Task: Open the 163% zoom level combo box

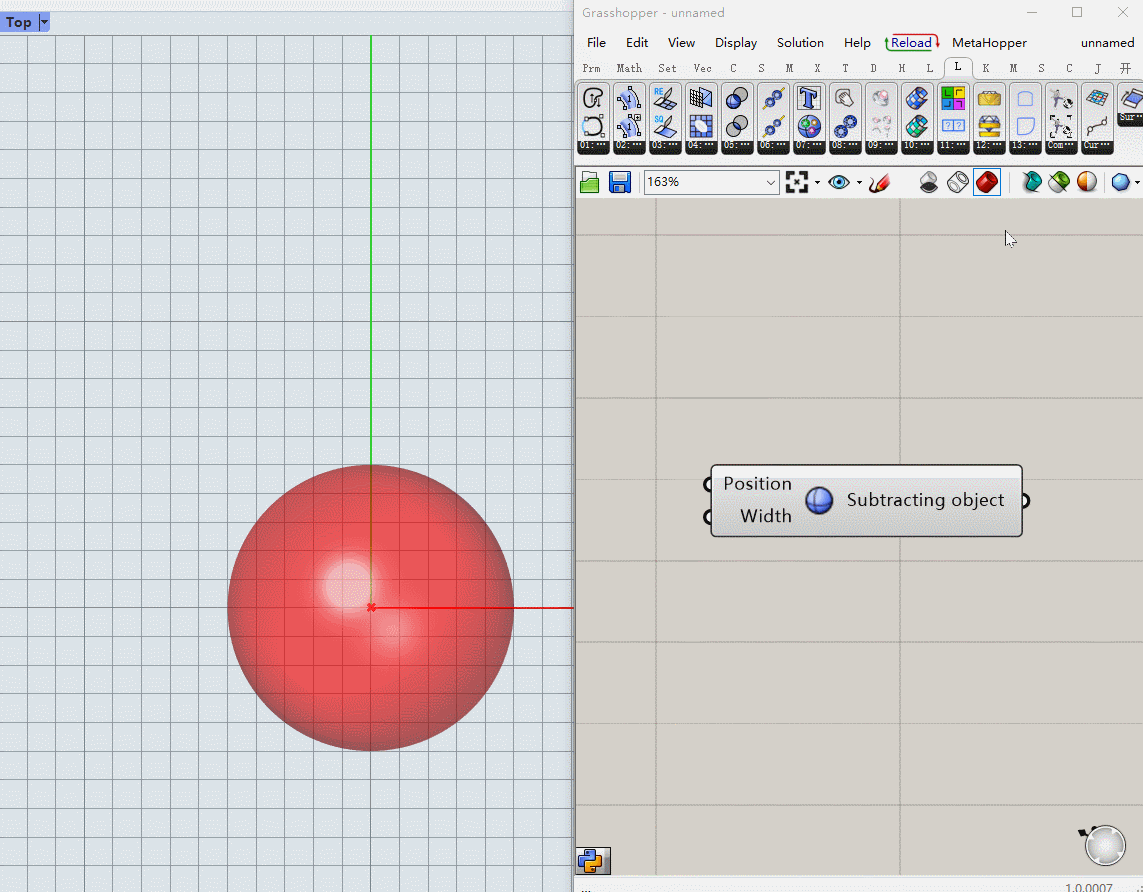Action: [x=711, y=182]
